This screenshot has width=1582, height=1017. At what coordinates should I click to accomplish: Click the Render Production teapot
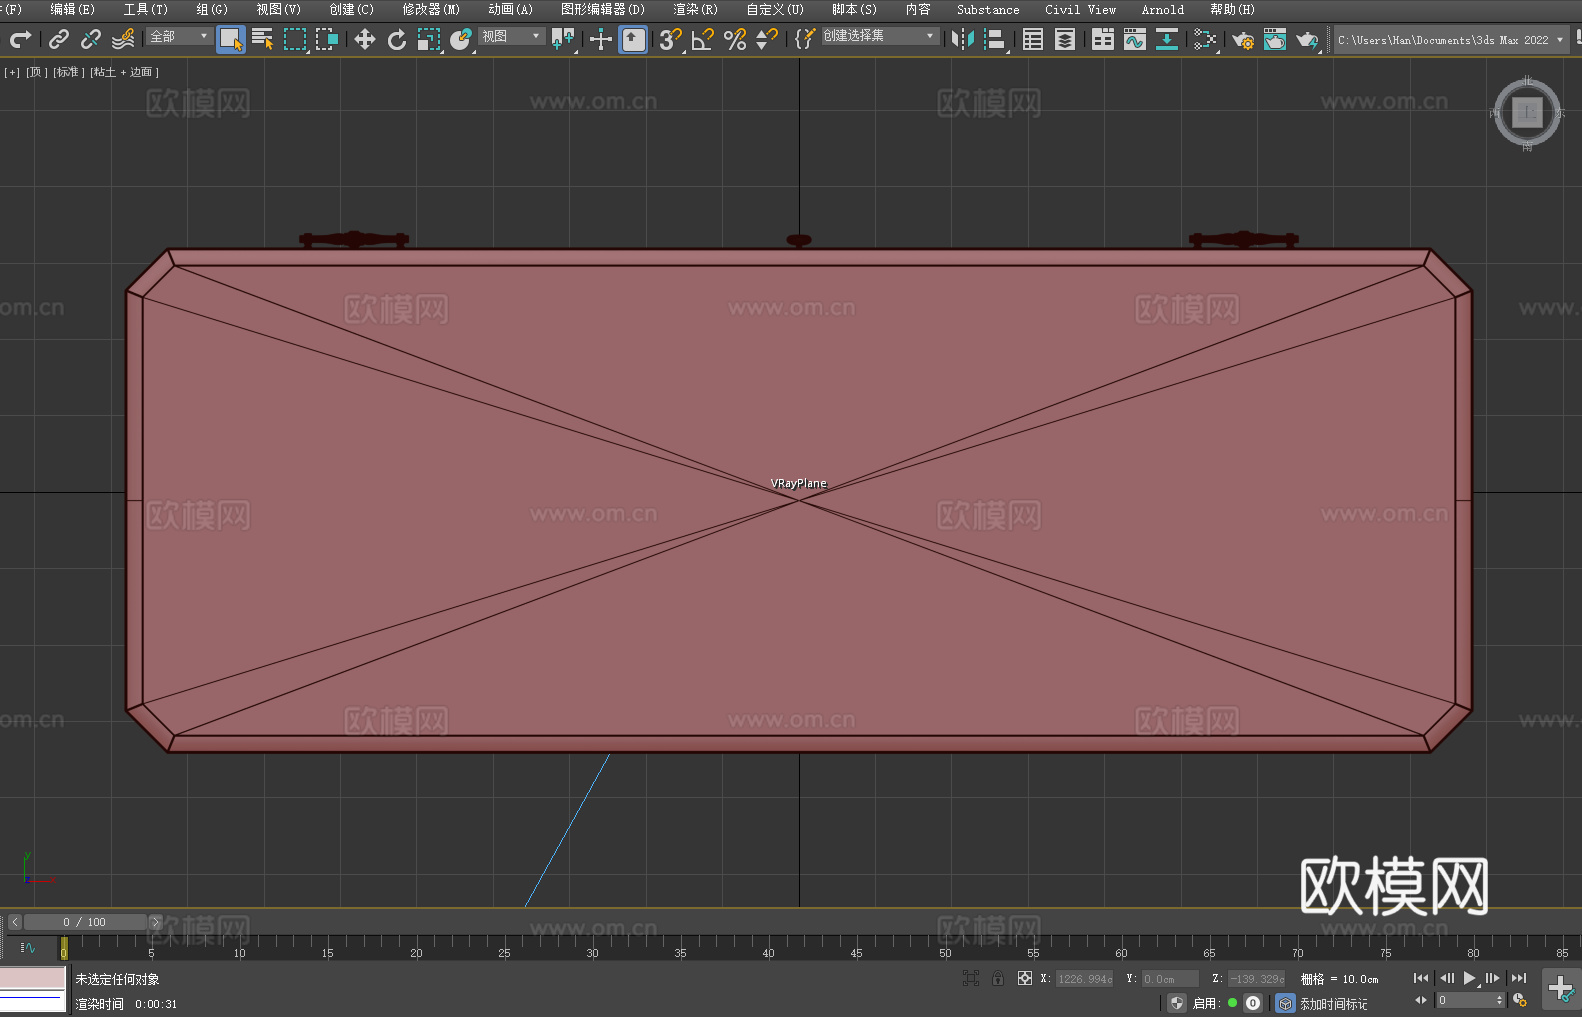tap(1307, 39)
